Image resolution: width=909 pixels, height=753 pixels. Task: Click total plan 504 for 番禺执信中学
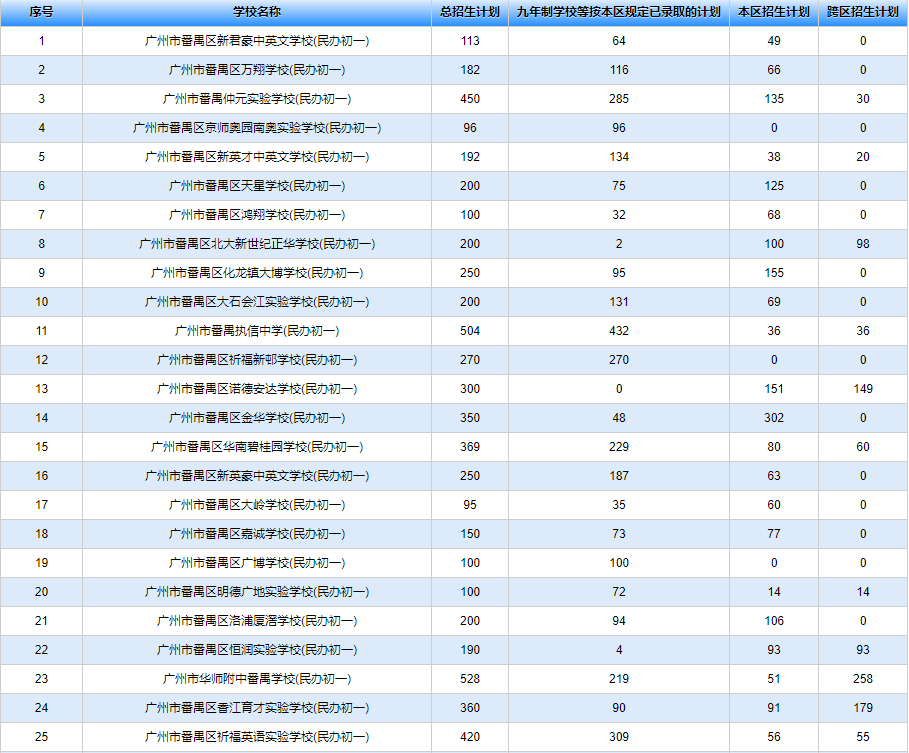pyautogui.click(x=470, y=331)
